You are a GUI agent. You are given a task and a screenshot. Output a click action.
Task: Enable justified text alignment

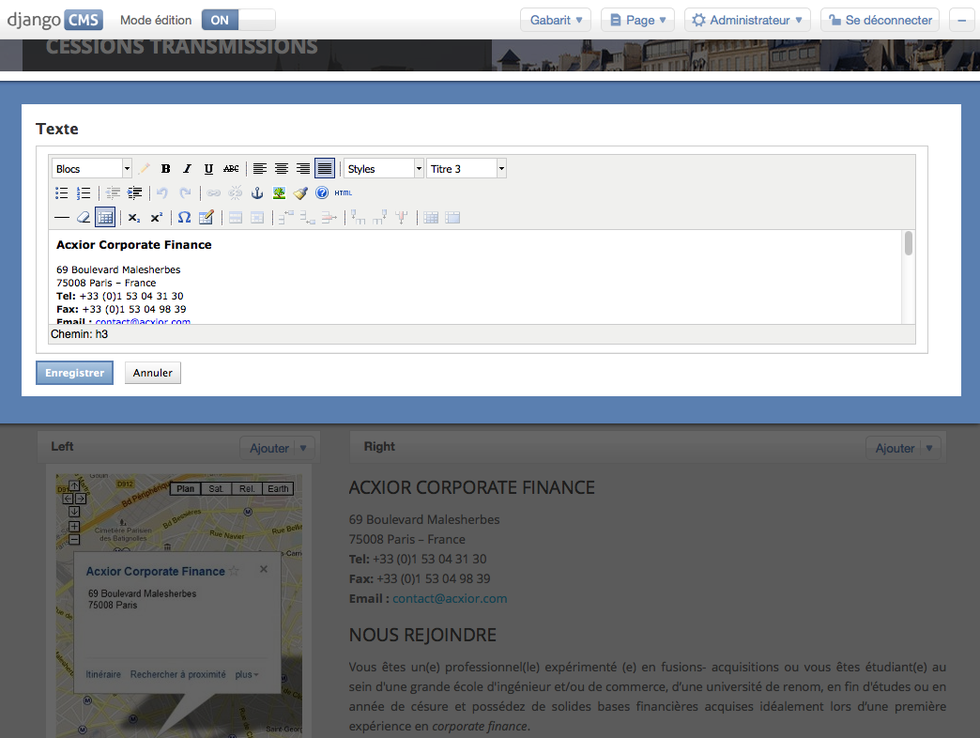324,169
